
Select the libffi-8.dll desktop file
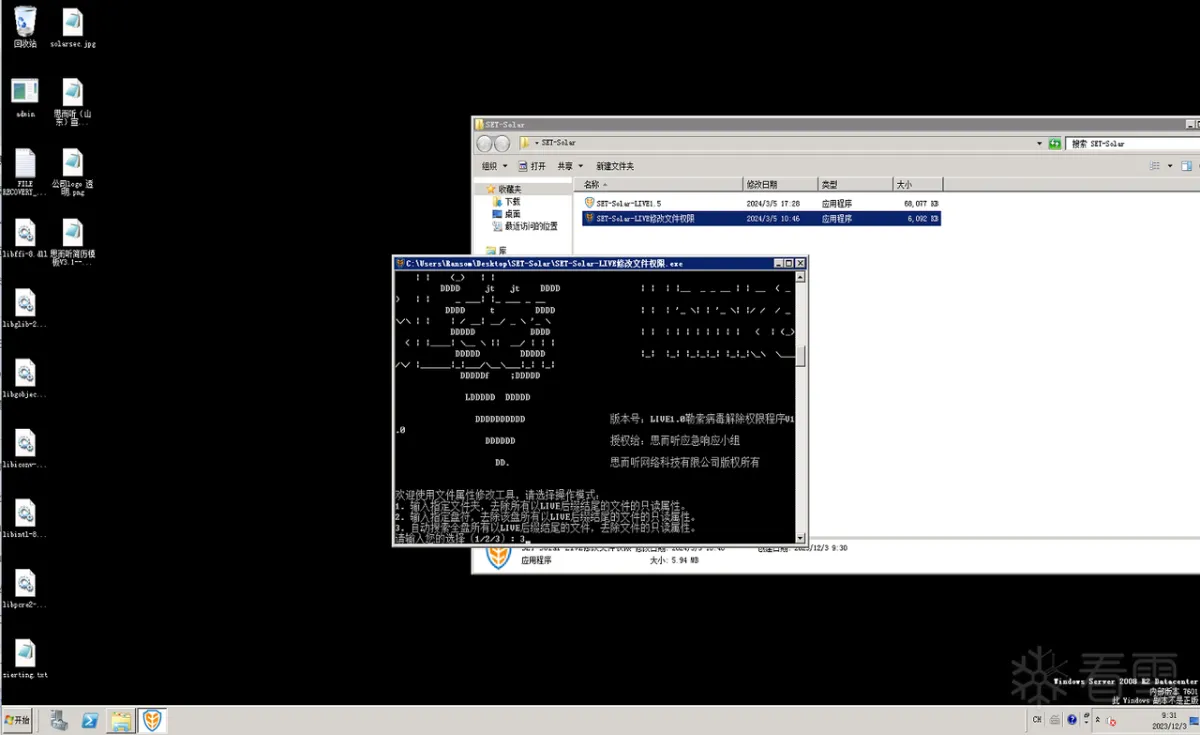[x=25, y=240]
